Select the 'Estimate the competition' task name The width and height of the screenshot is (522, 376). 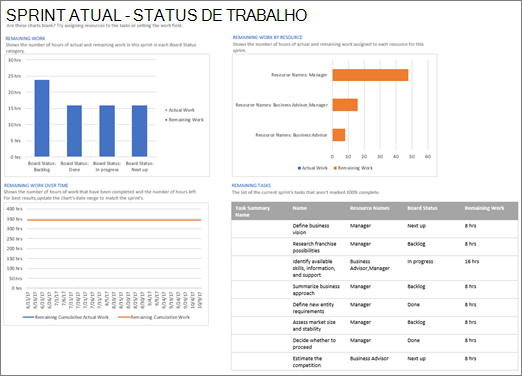[307, 362]
